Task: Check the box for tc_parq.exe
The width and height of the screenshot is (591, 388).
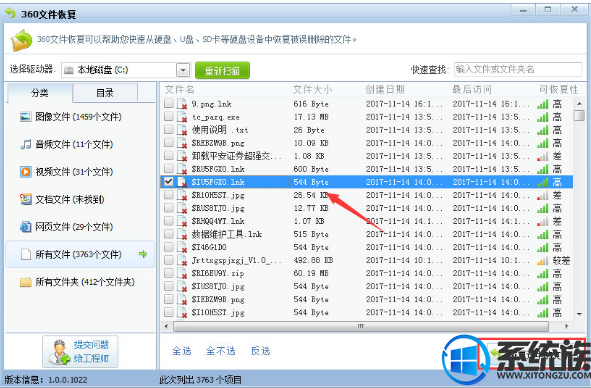Action: [x=168, y=117]
